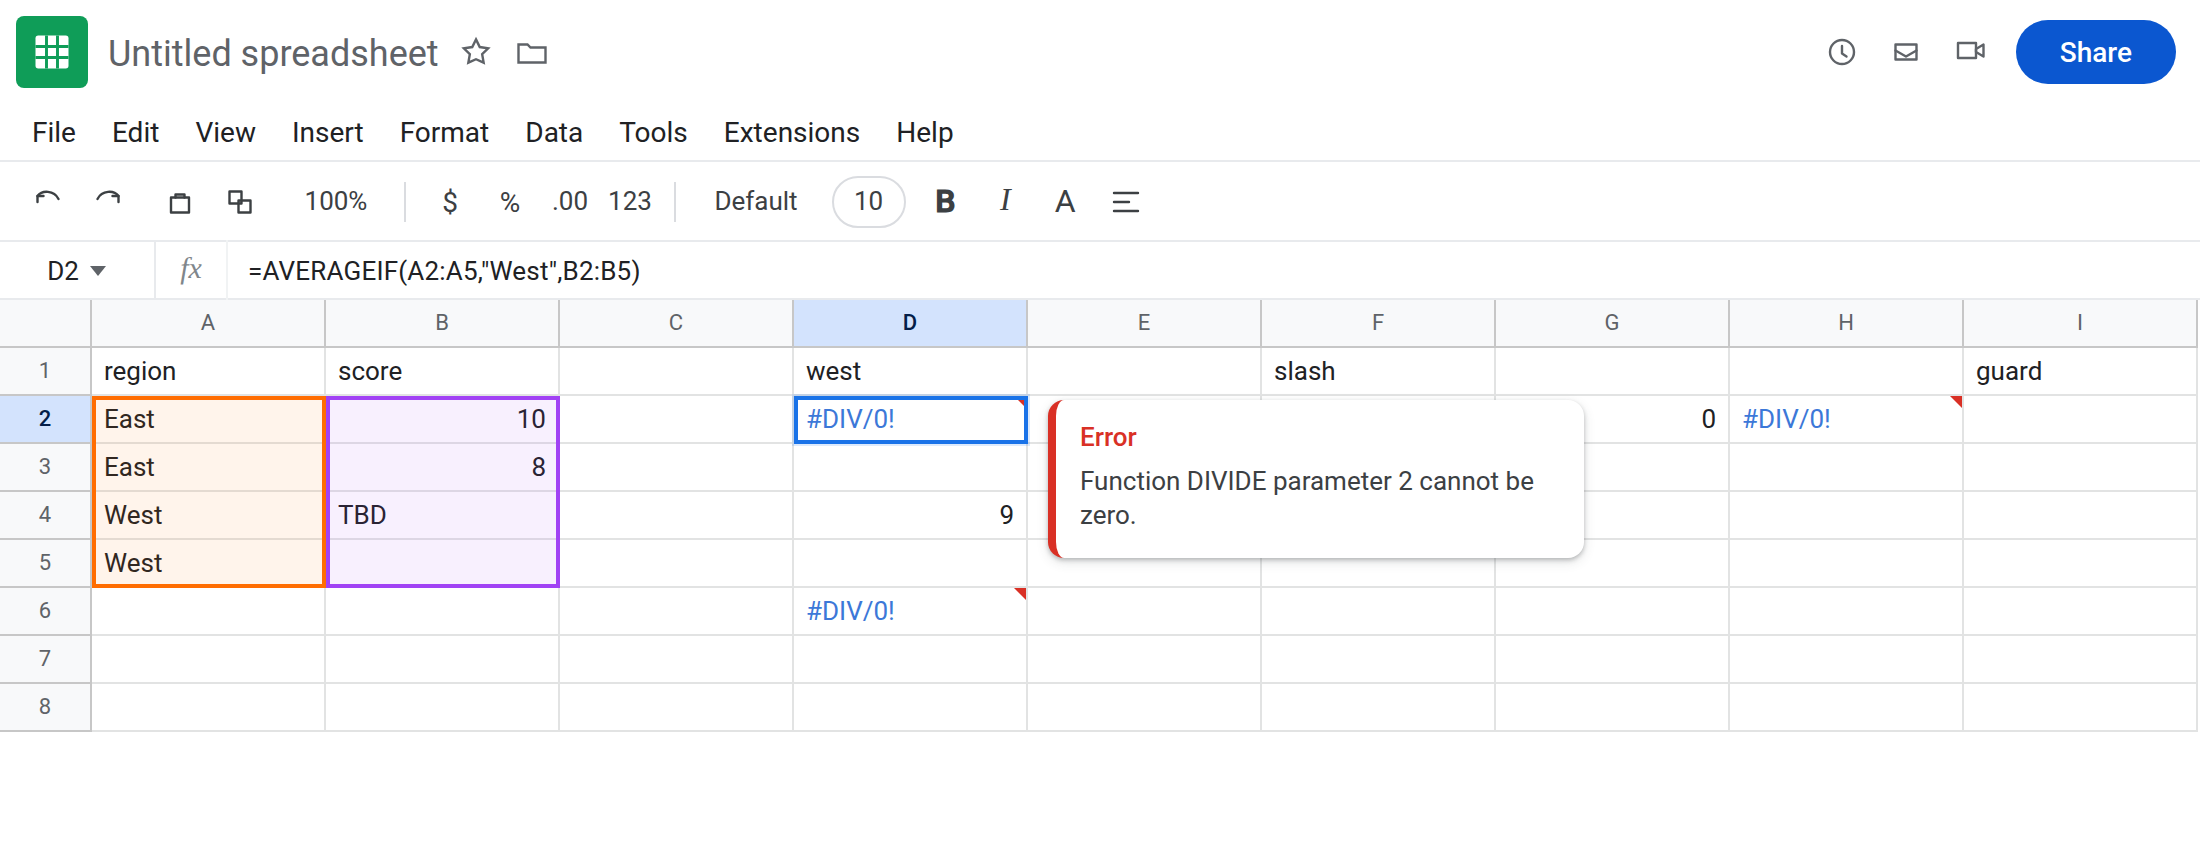This screenshot has width=2200, height=860.
Task: Open the horizontal align options
Action: tap(1126, 202)
